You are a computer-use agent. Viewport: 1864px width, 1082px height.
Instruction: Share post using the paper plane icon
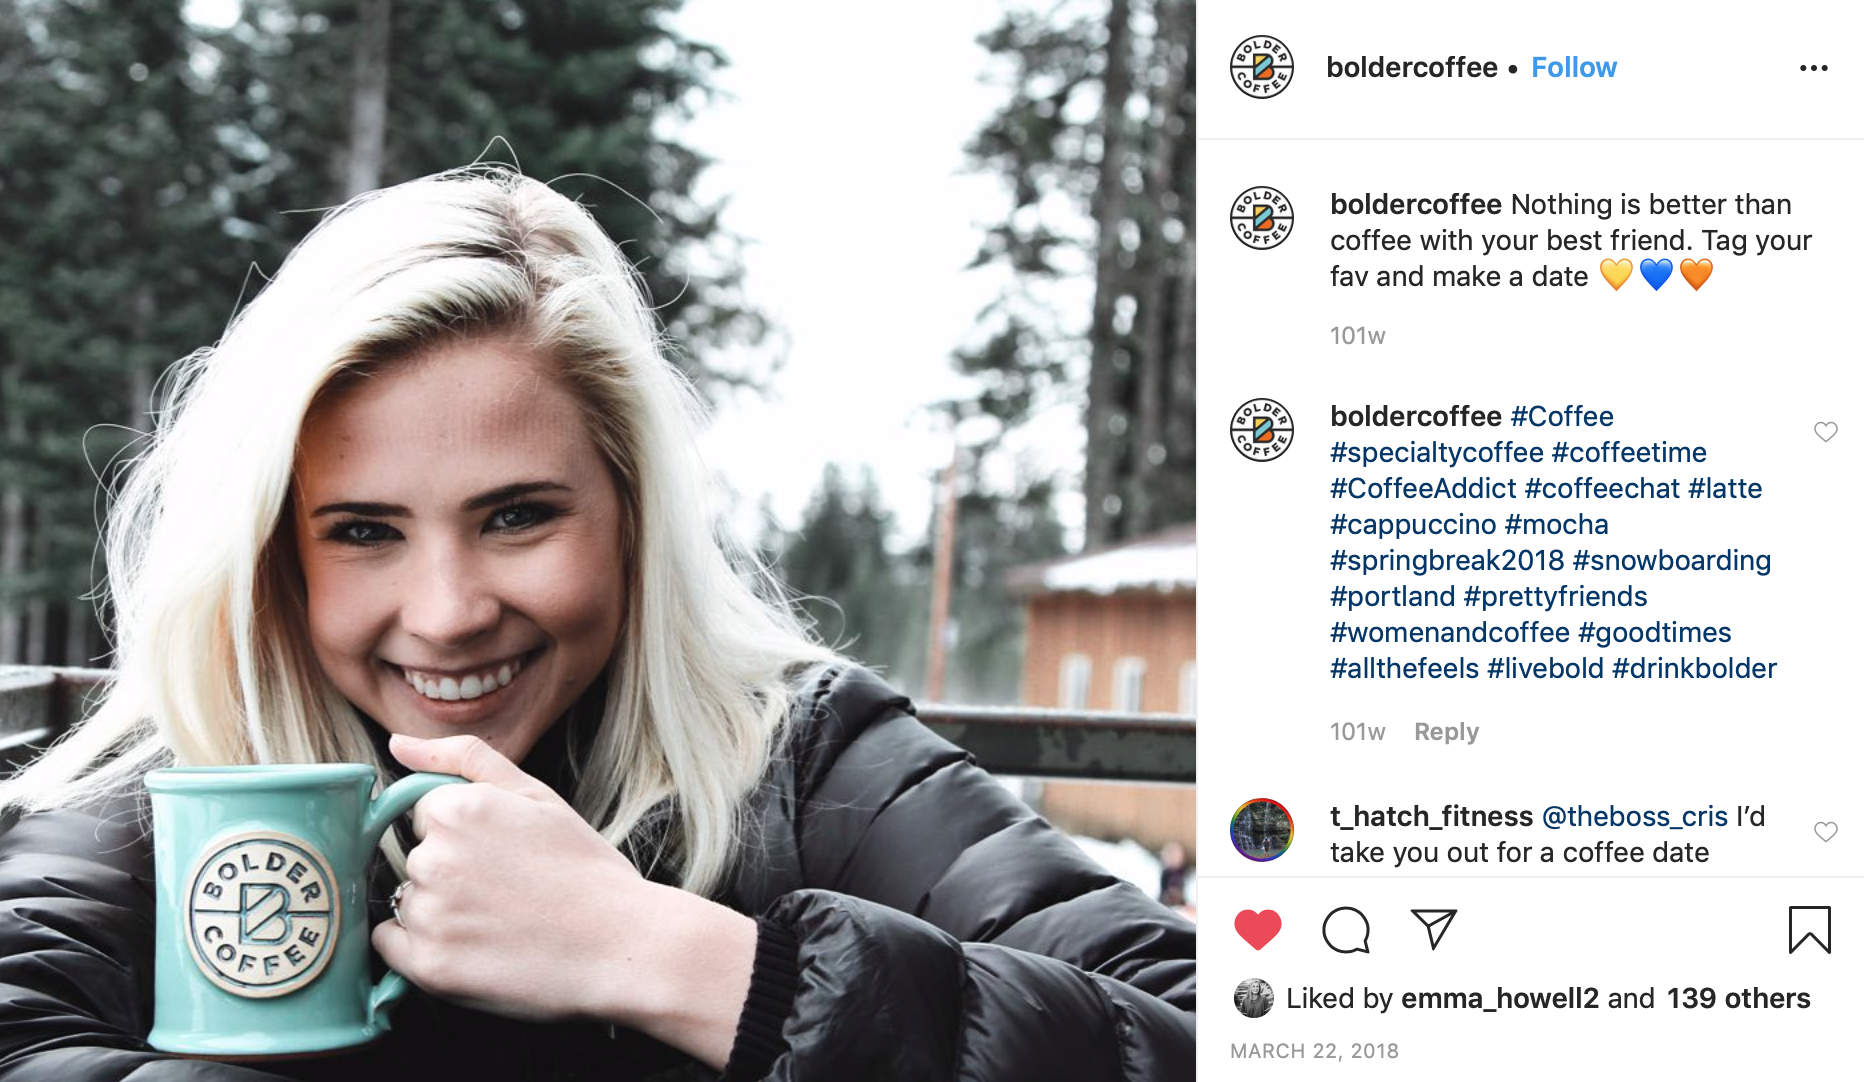(1433, 929)
